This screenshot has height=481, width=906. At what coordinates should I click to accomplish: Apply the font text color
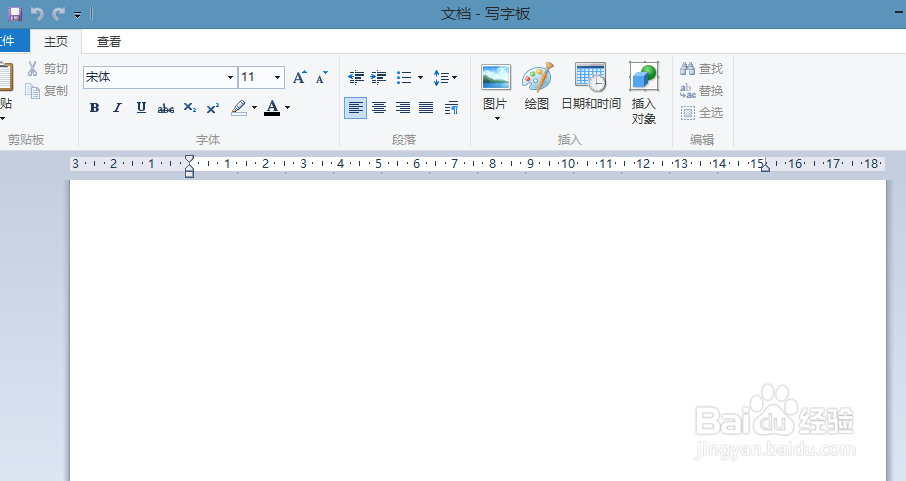[x=272, y=108]
